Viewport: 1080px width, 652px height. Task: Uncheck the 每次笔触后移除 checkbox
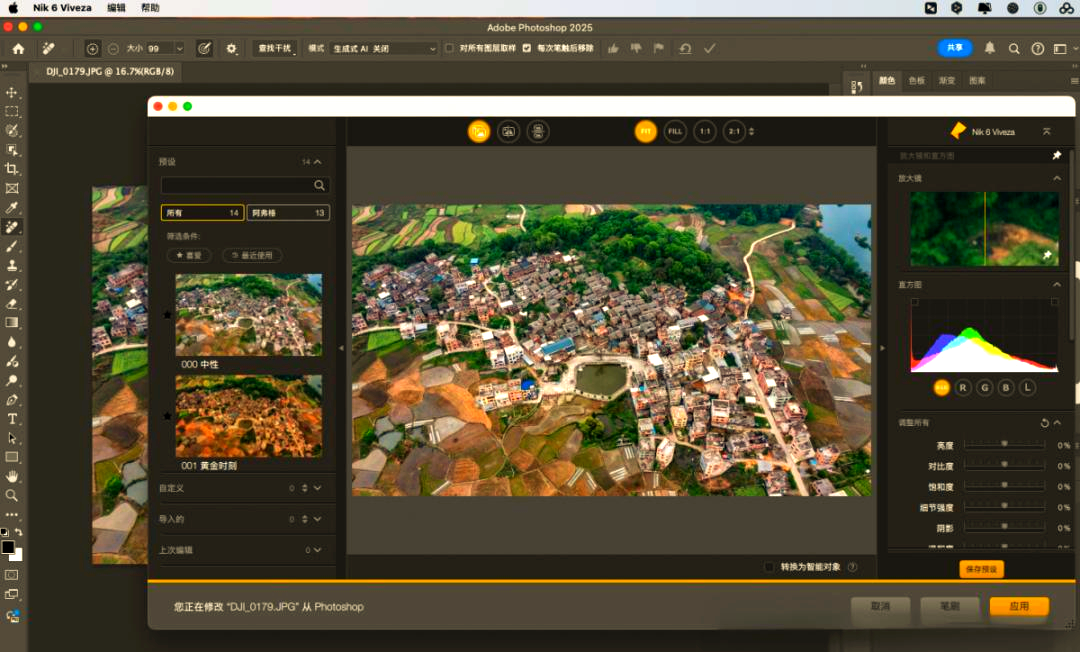pos(527,48)
